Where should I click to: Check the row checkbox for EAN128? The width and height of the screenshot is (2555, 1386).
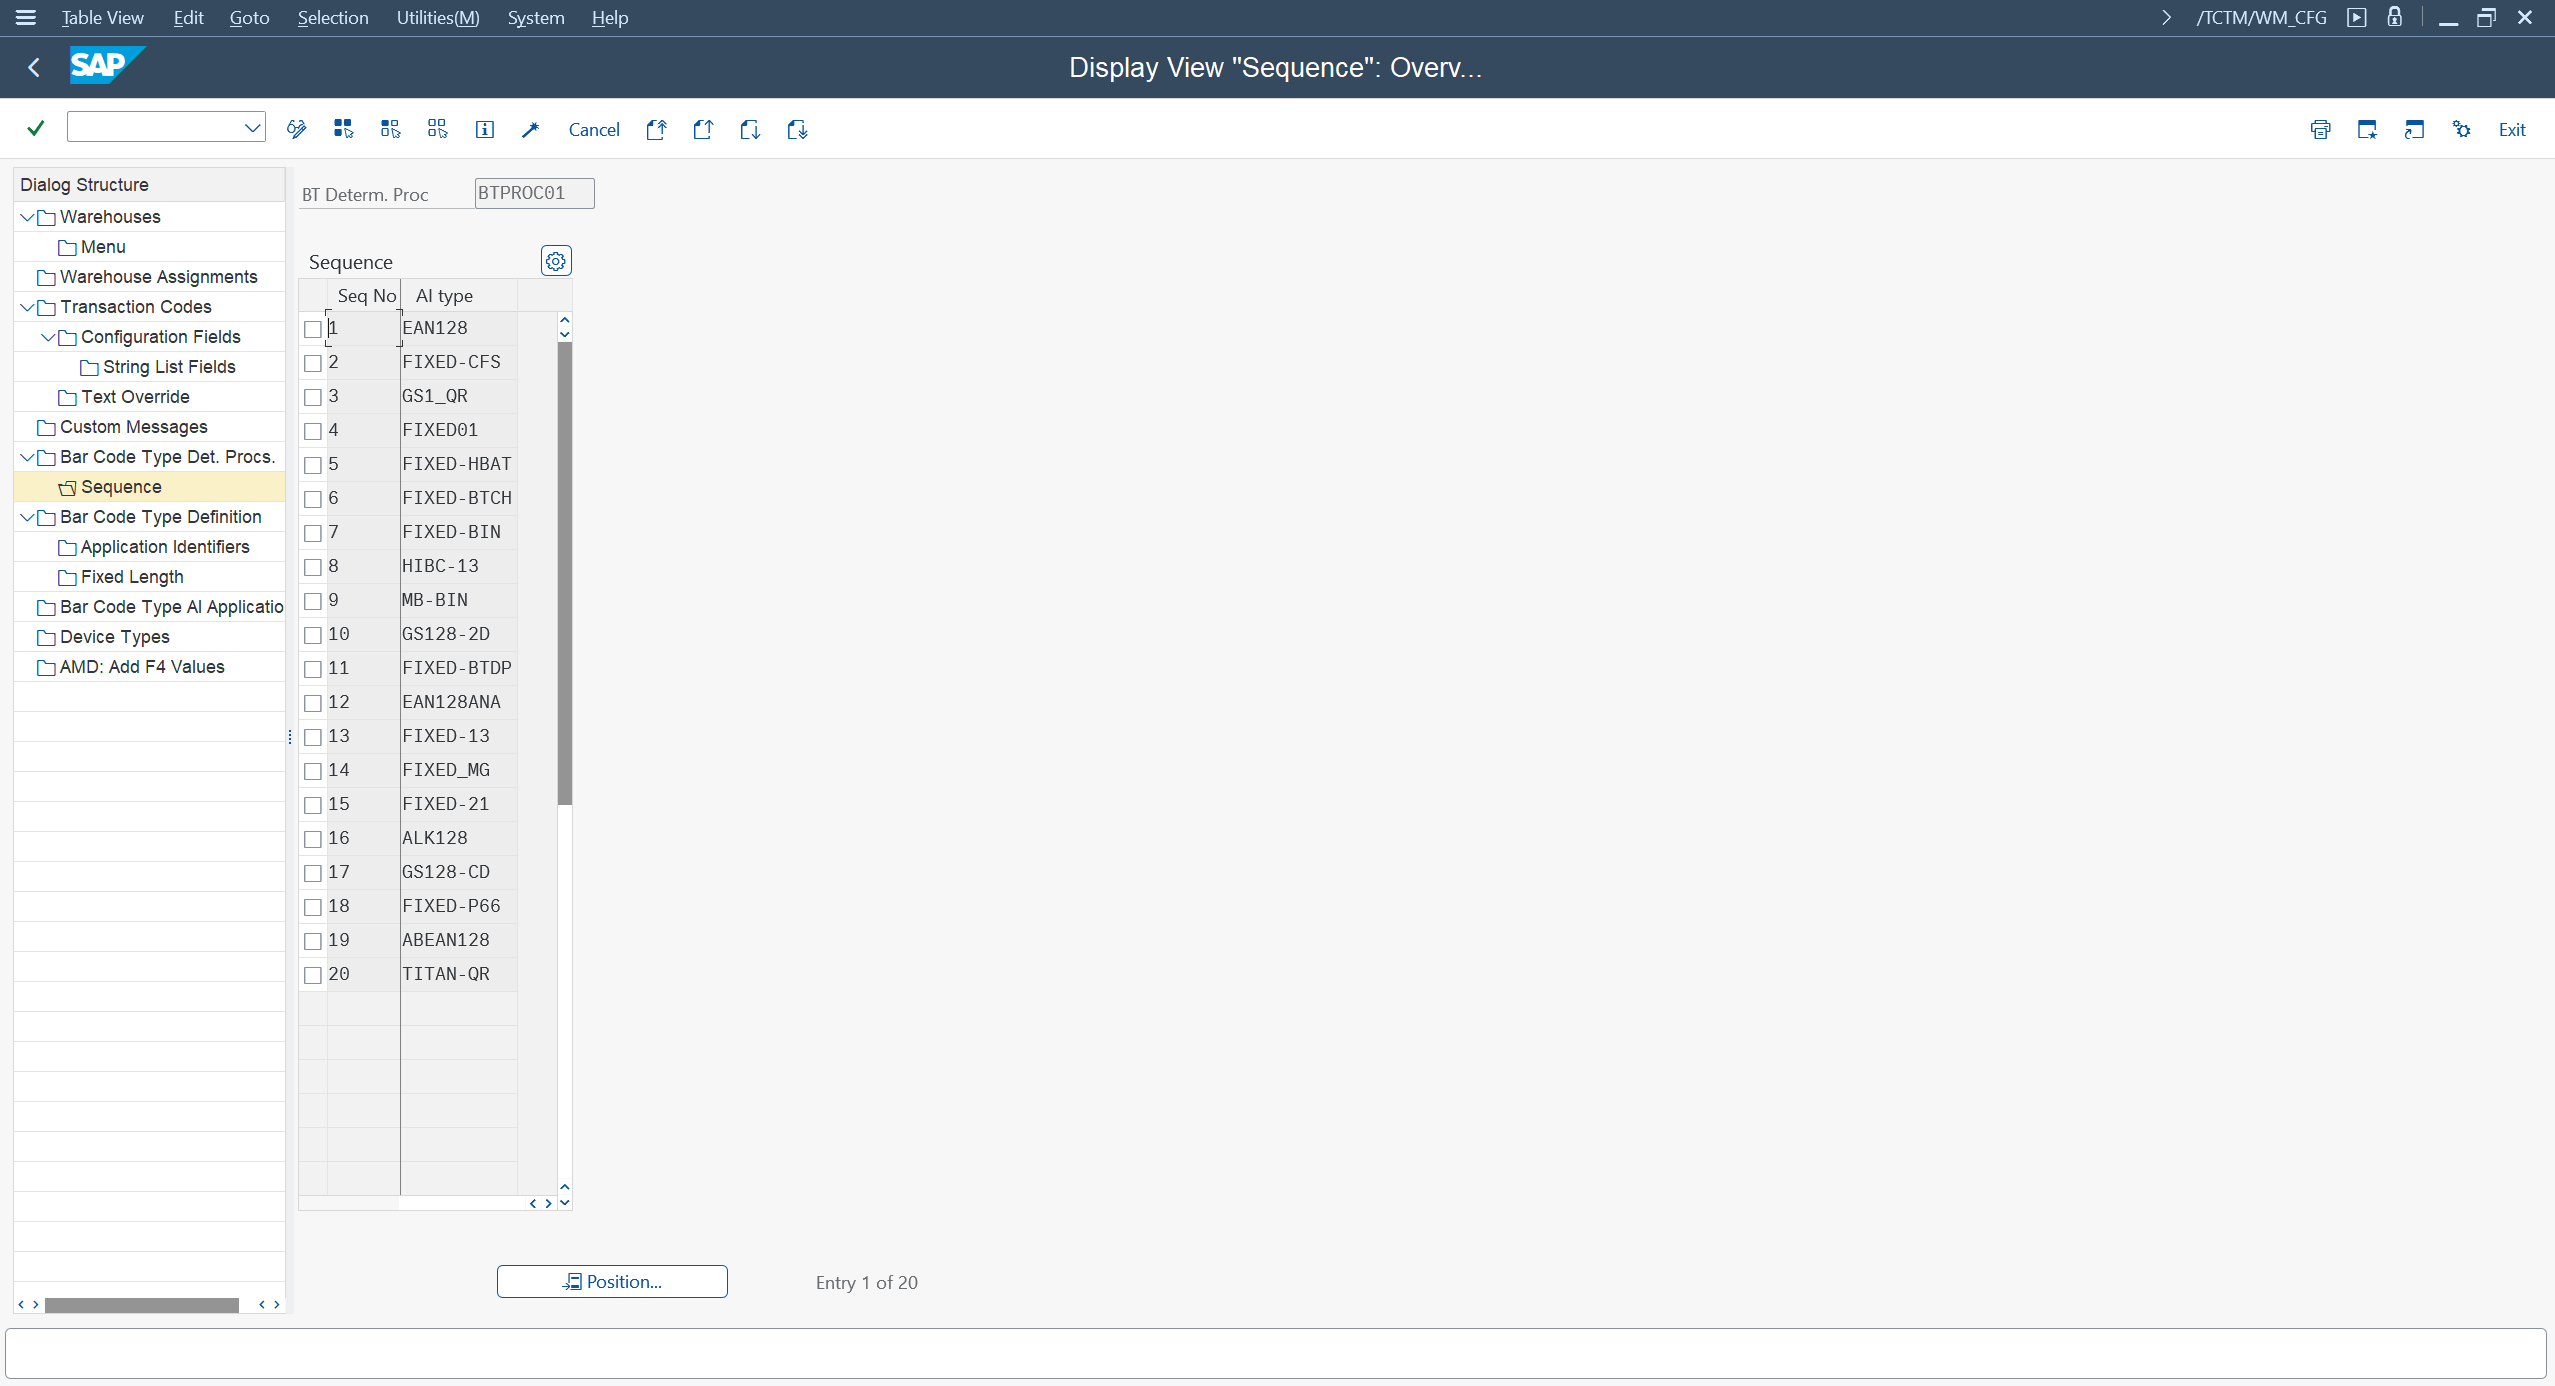tap(313, 329)
